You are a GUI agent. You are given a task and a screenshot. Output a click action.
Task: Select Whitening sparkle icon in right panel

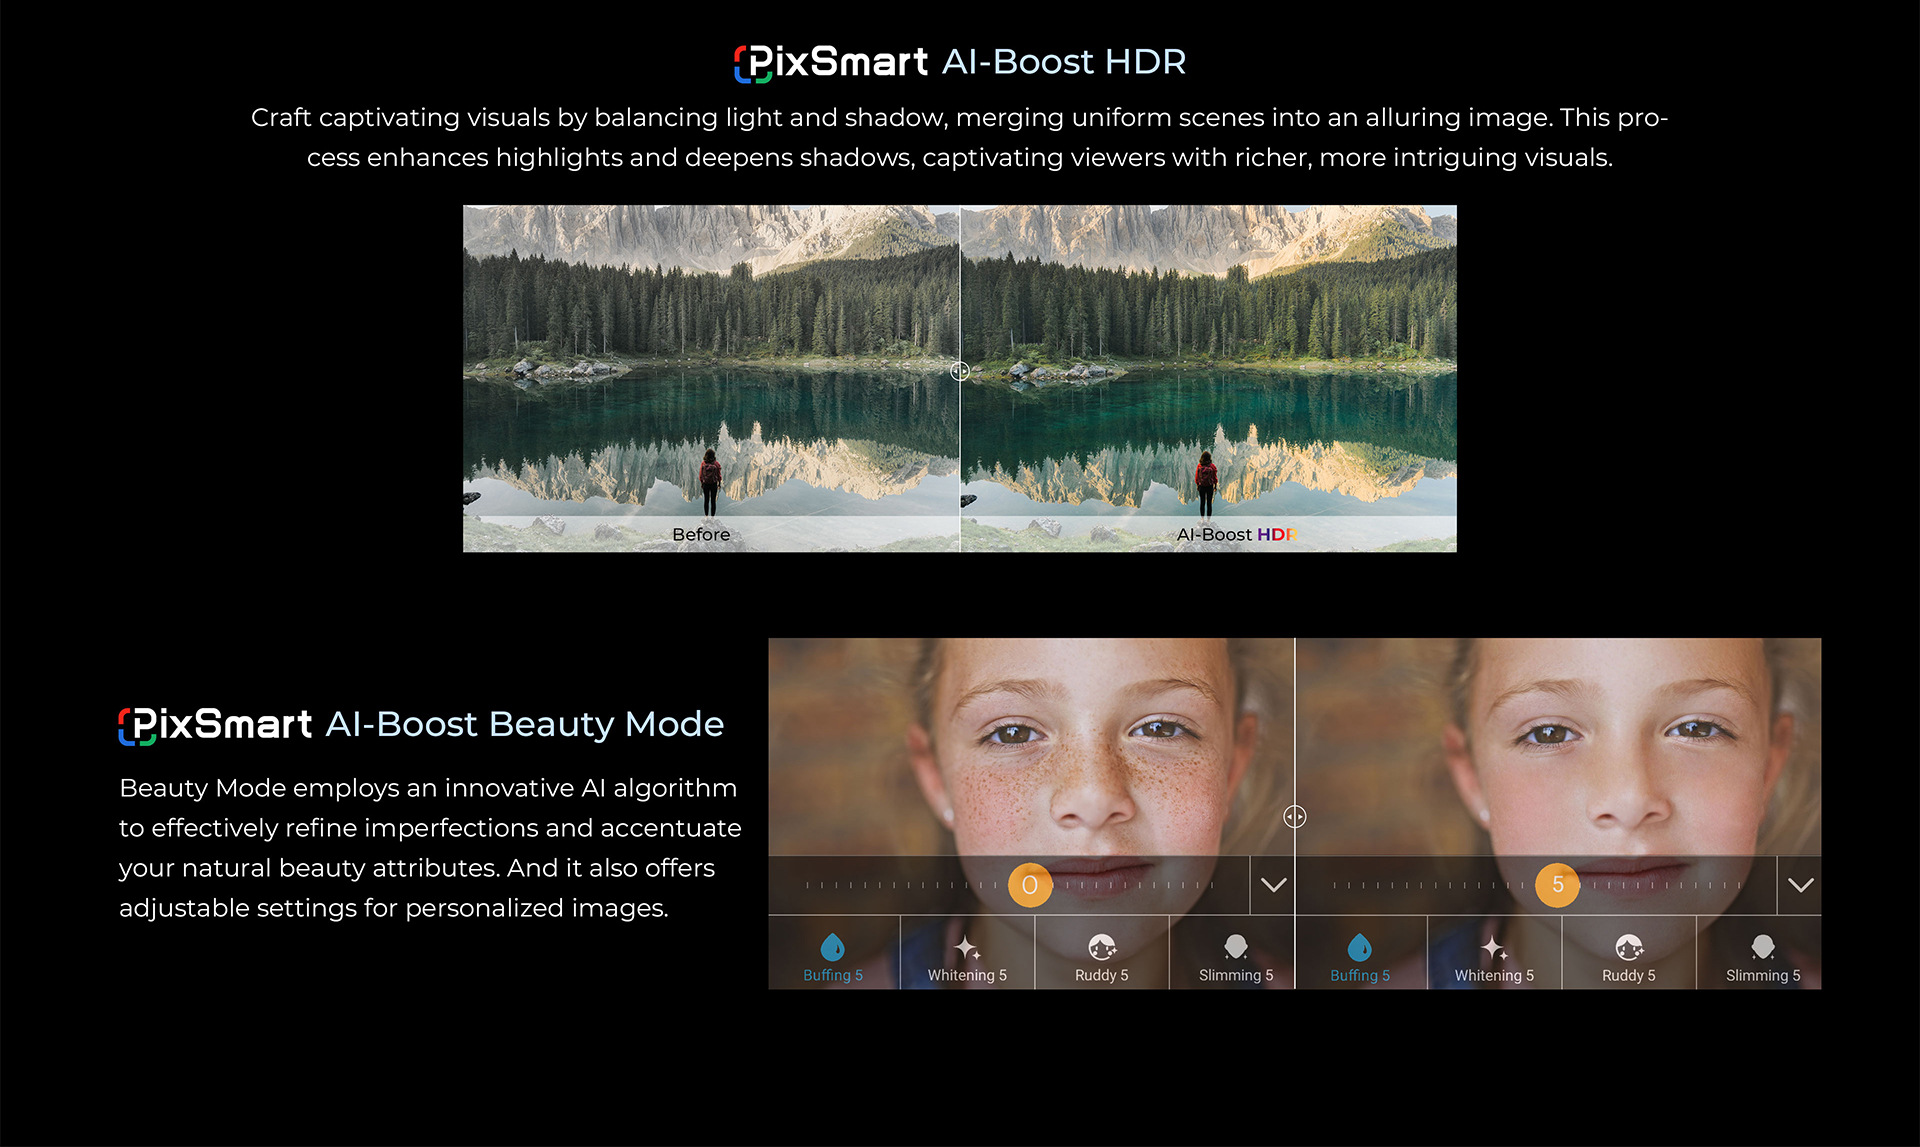(x=1494, y=946)
